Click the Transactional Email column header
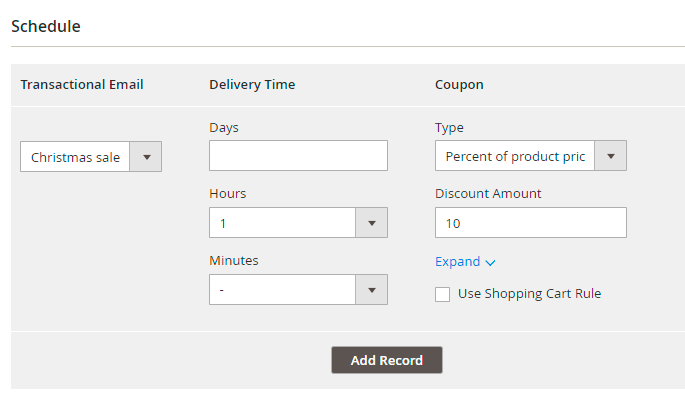Screen dimensions: 685x401 [82, 84]
